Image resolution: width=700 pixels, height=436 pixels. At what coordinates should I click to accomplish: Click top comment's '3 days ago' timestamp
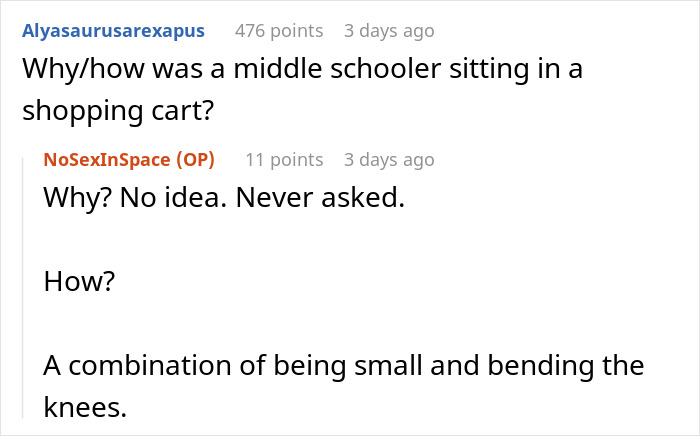tap(389, 31)
